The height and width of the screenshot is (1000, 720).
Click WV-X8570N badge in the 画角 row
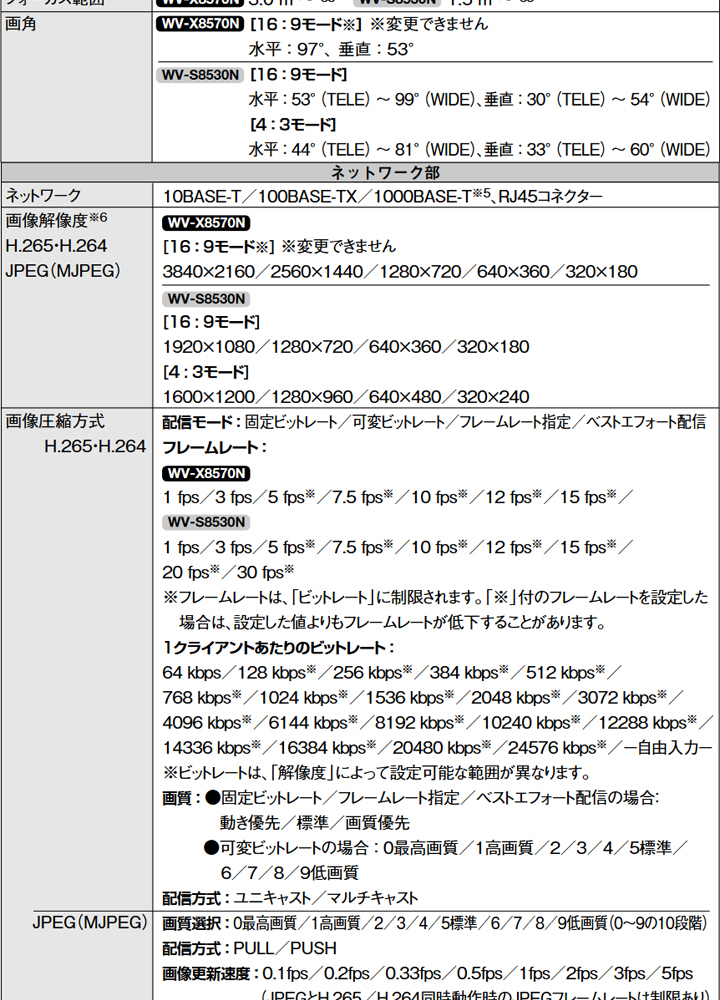200,24
